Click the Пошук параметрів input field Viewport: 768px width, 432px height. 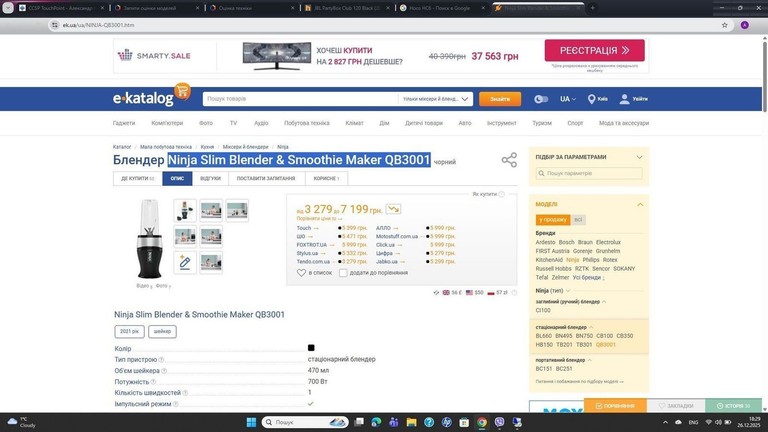click(589, 173)
